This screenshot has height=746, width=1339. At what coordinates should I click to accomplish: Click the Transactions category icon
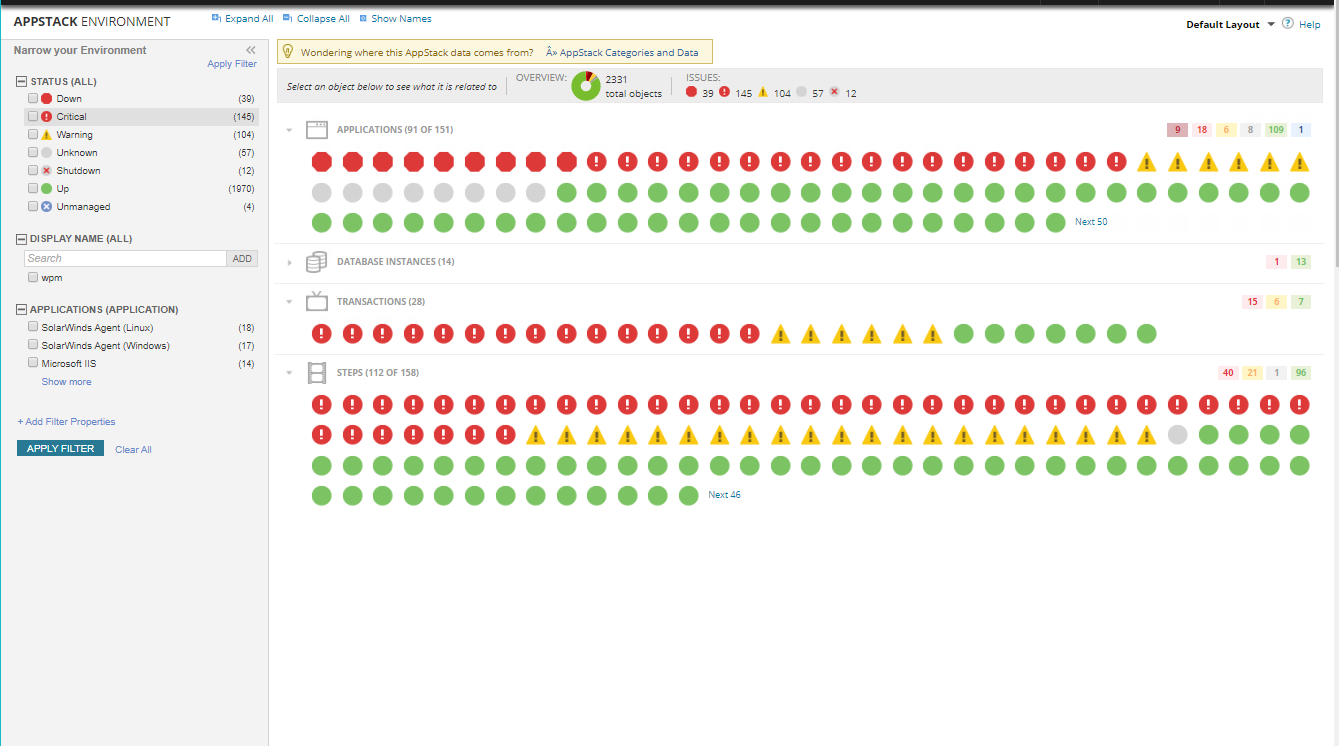[316, 300]
